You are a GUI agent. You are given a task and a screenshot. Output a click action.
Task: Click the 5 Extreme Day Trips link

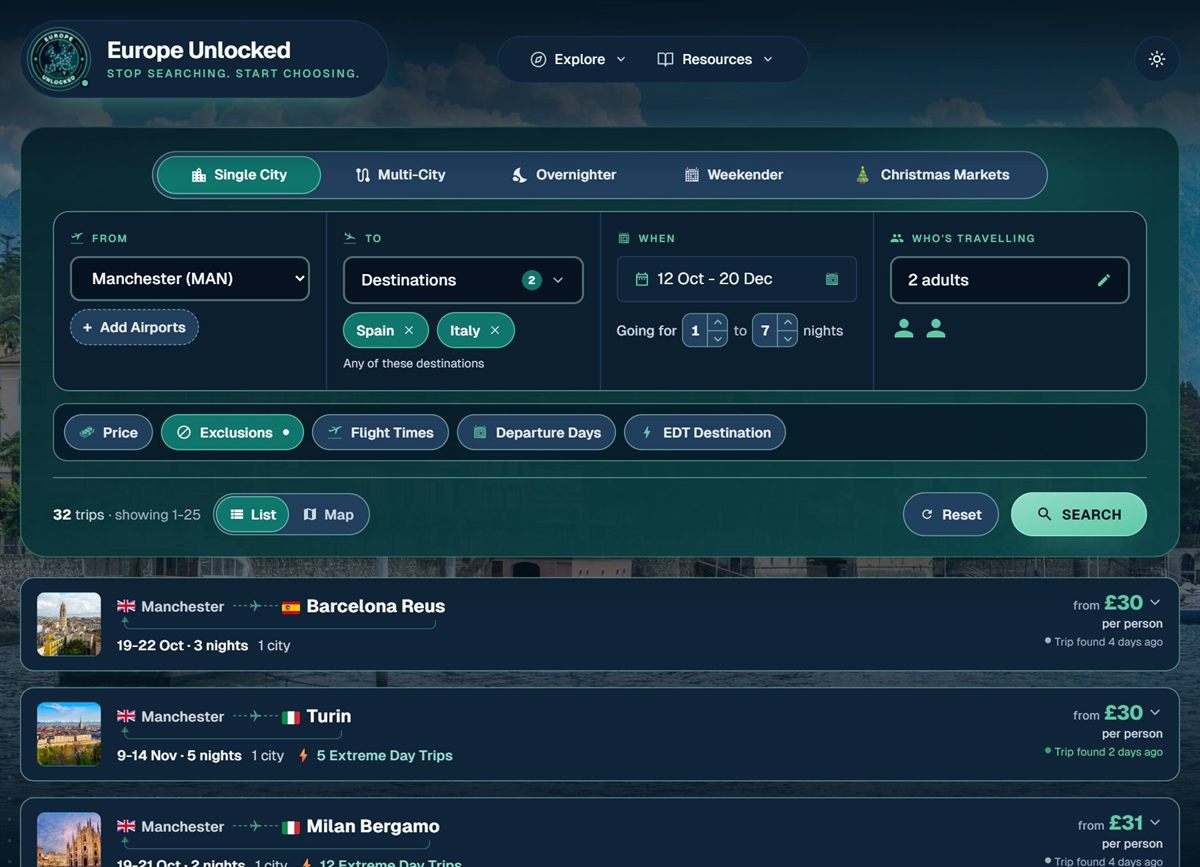384,756
